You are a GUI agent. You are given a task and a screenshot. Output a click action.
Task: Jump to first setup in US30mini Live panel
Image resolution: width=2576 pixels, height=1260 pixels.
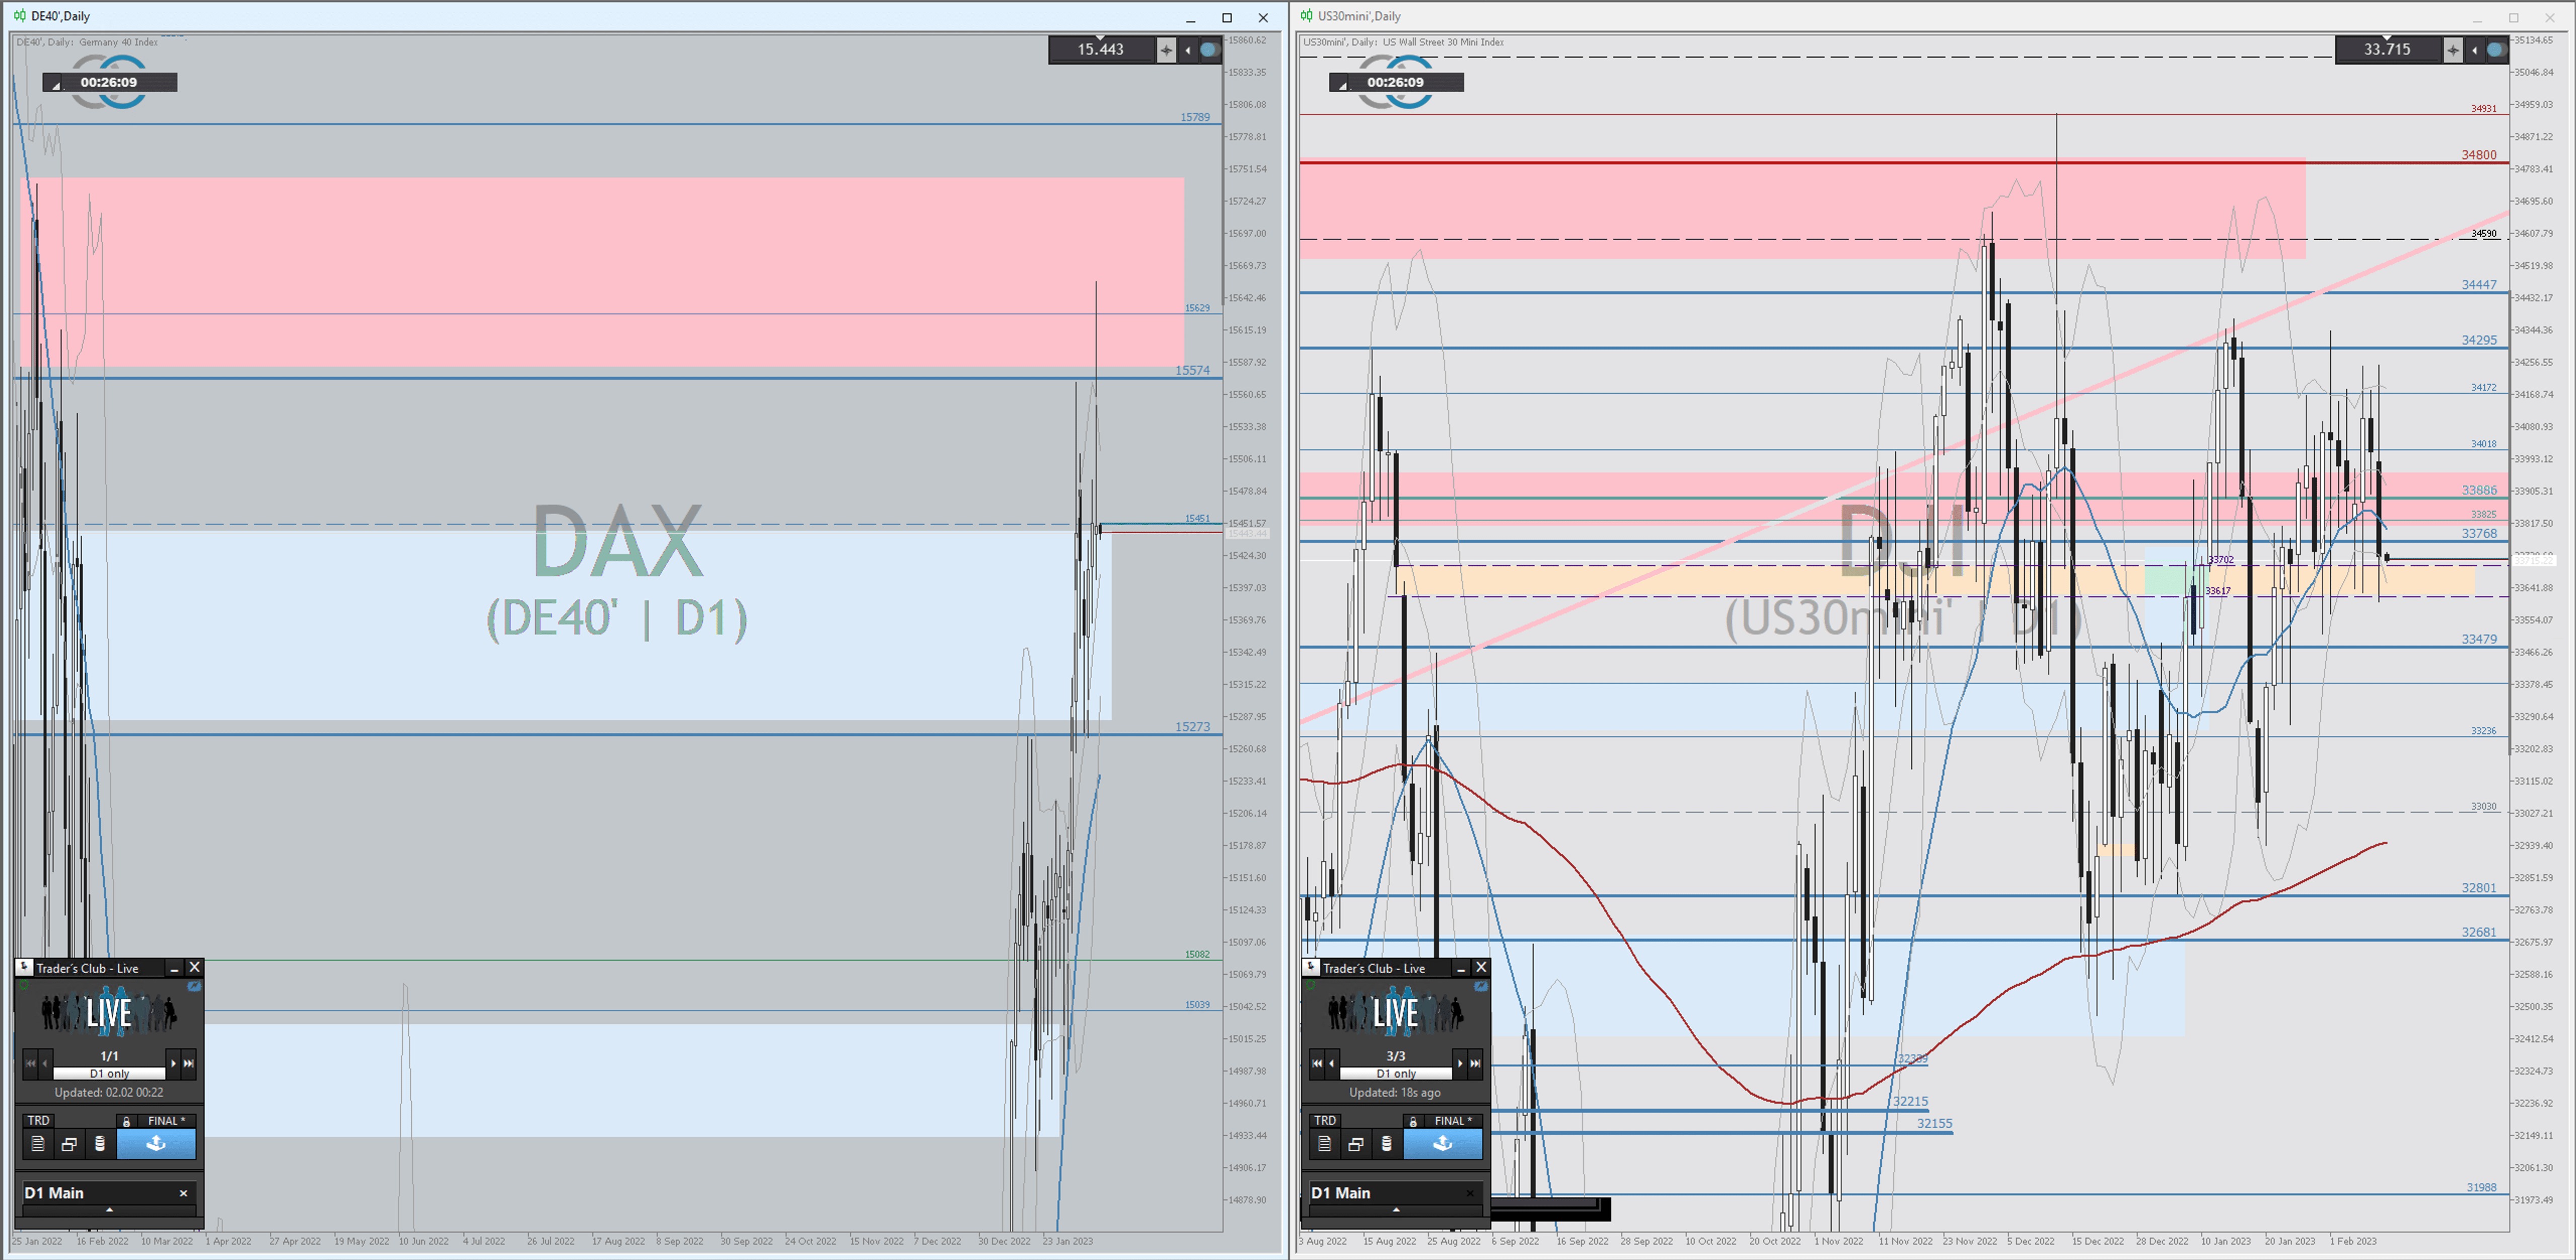pos(1317,1063)
